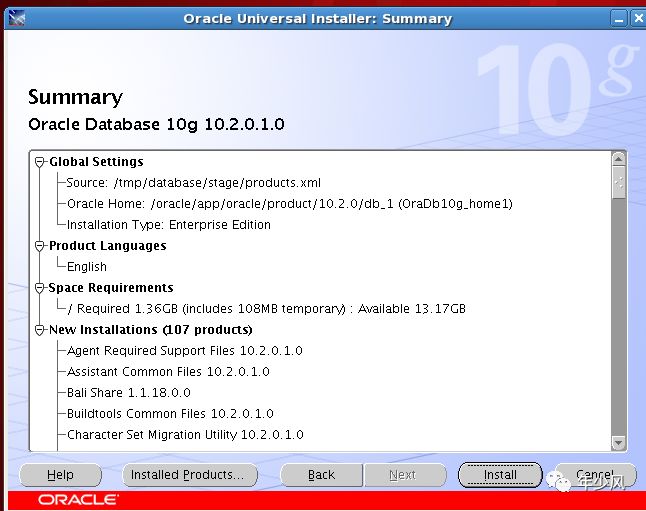The image size is (646, 511).
Task: Select the Global Settings heading
Action: click(x=96, y=162)
